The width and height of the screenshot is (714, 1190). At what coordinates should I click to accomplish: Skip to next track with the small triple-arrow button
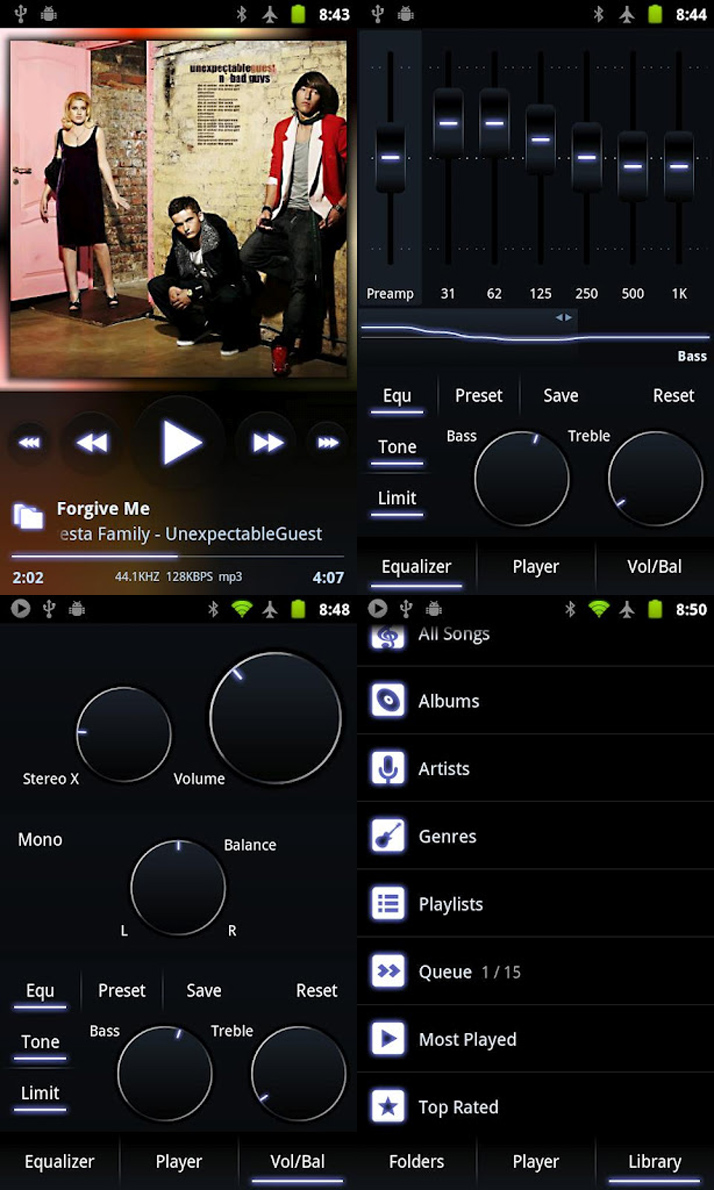(328, 443)
